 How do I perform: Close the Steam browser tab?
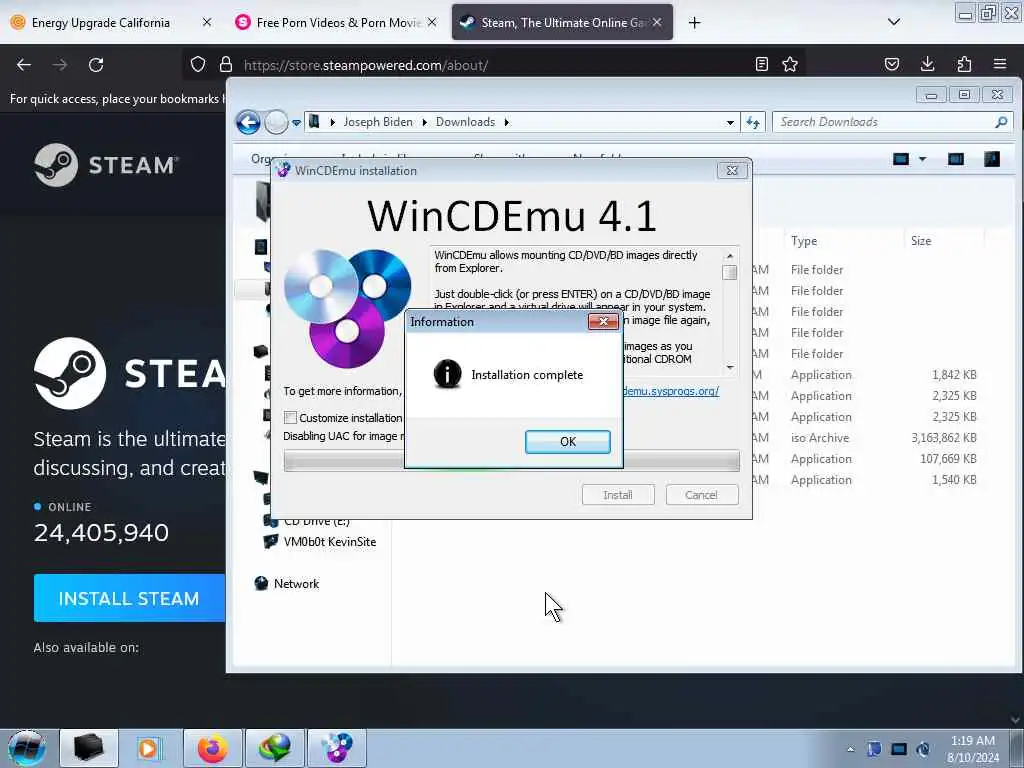(657, 22)
